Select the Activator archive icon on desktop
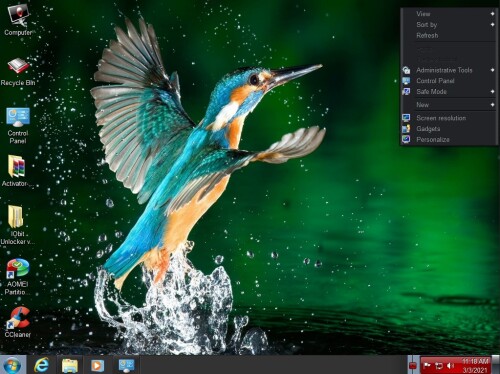 (x=17, y=170)
